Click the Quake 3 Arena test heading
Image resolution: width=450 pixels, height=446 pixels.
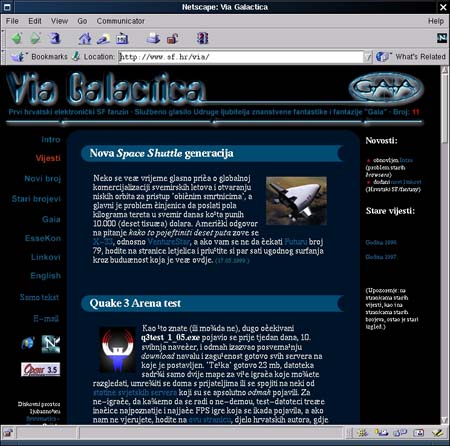pyautogui.click(x=135, y=303)
